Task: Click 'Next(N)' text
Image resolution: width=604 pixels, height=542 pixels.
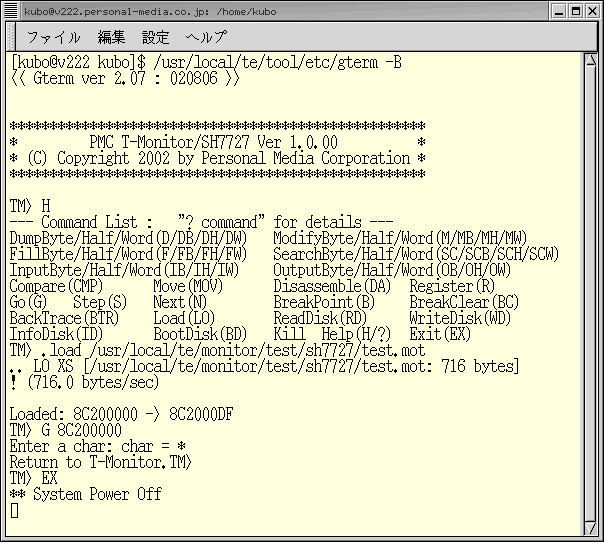Action: point(180,302)
